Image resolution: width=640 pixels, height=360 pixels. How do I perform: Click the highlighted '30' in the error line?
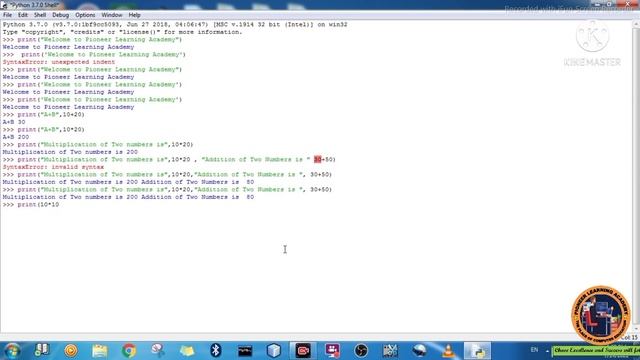[x=318, y=160]
